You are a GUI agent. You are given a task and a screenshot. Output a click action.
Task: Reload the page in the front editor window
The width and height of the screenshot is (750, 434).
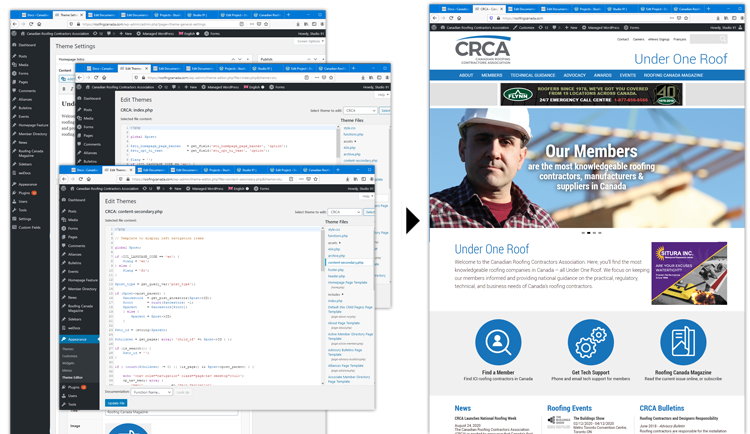80,179
